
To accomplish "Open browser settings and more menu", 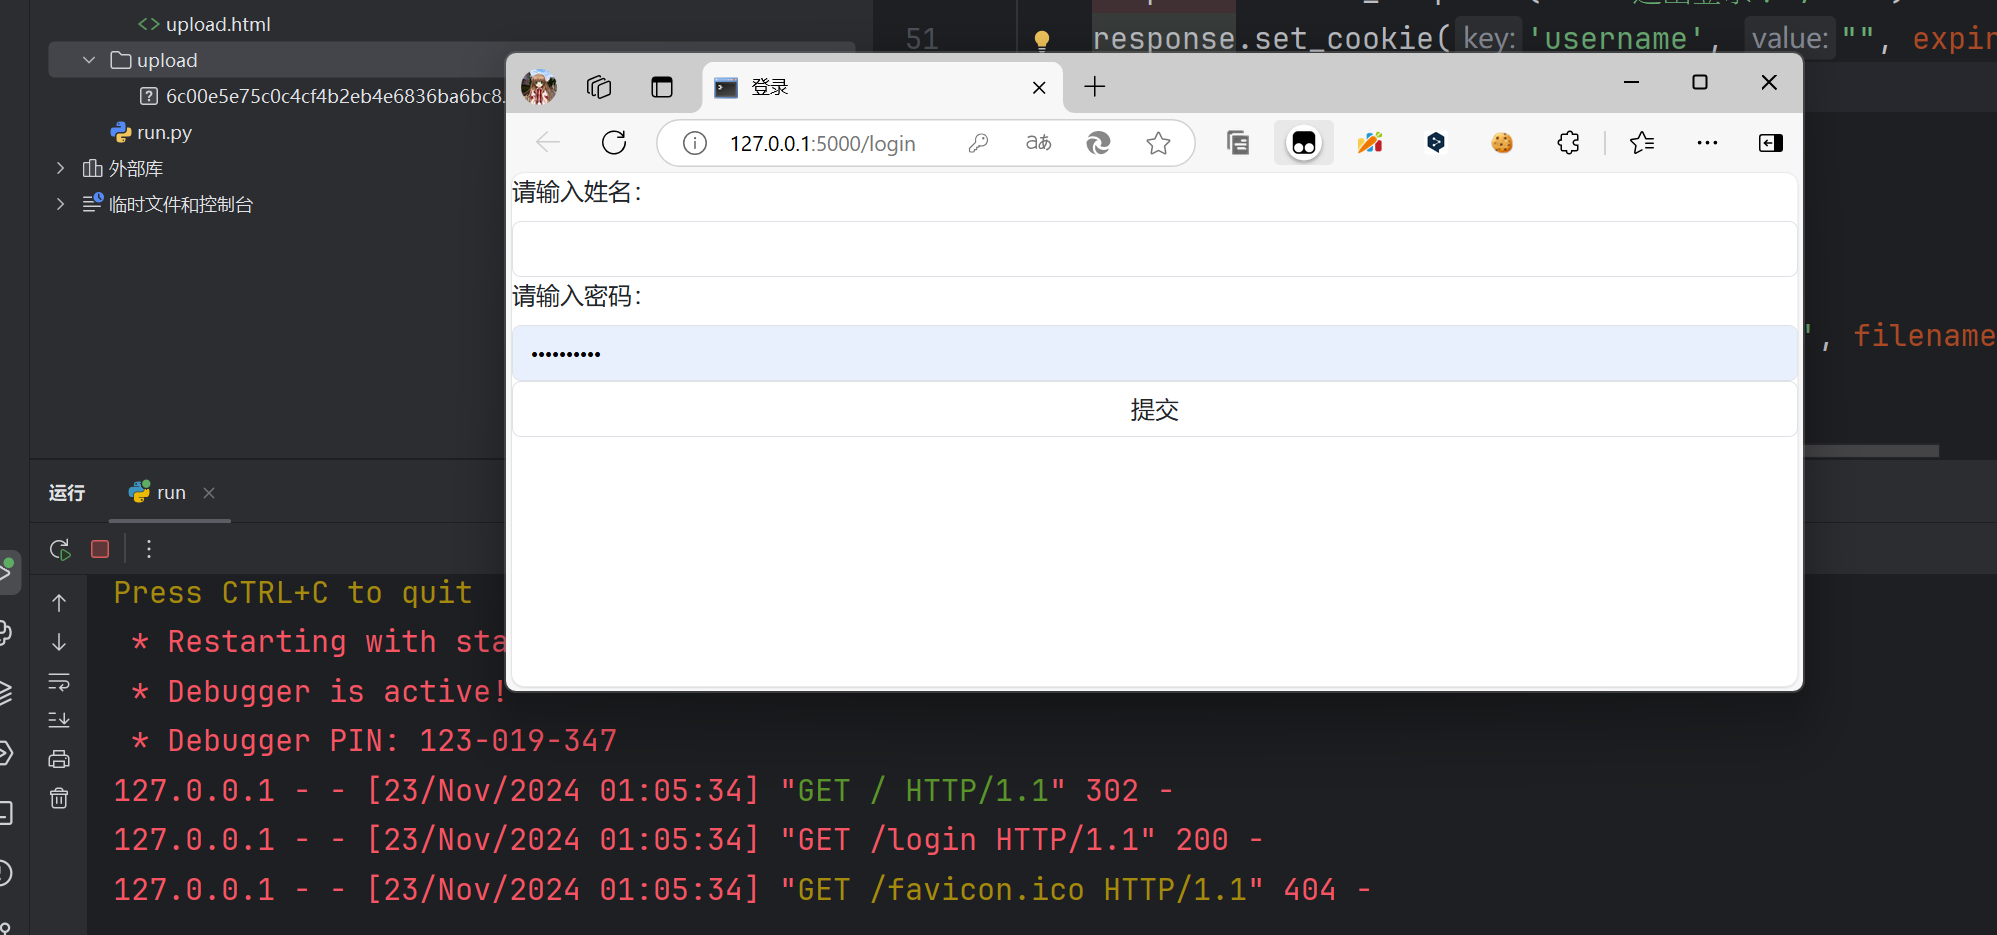I will [x=1707, y=143].
